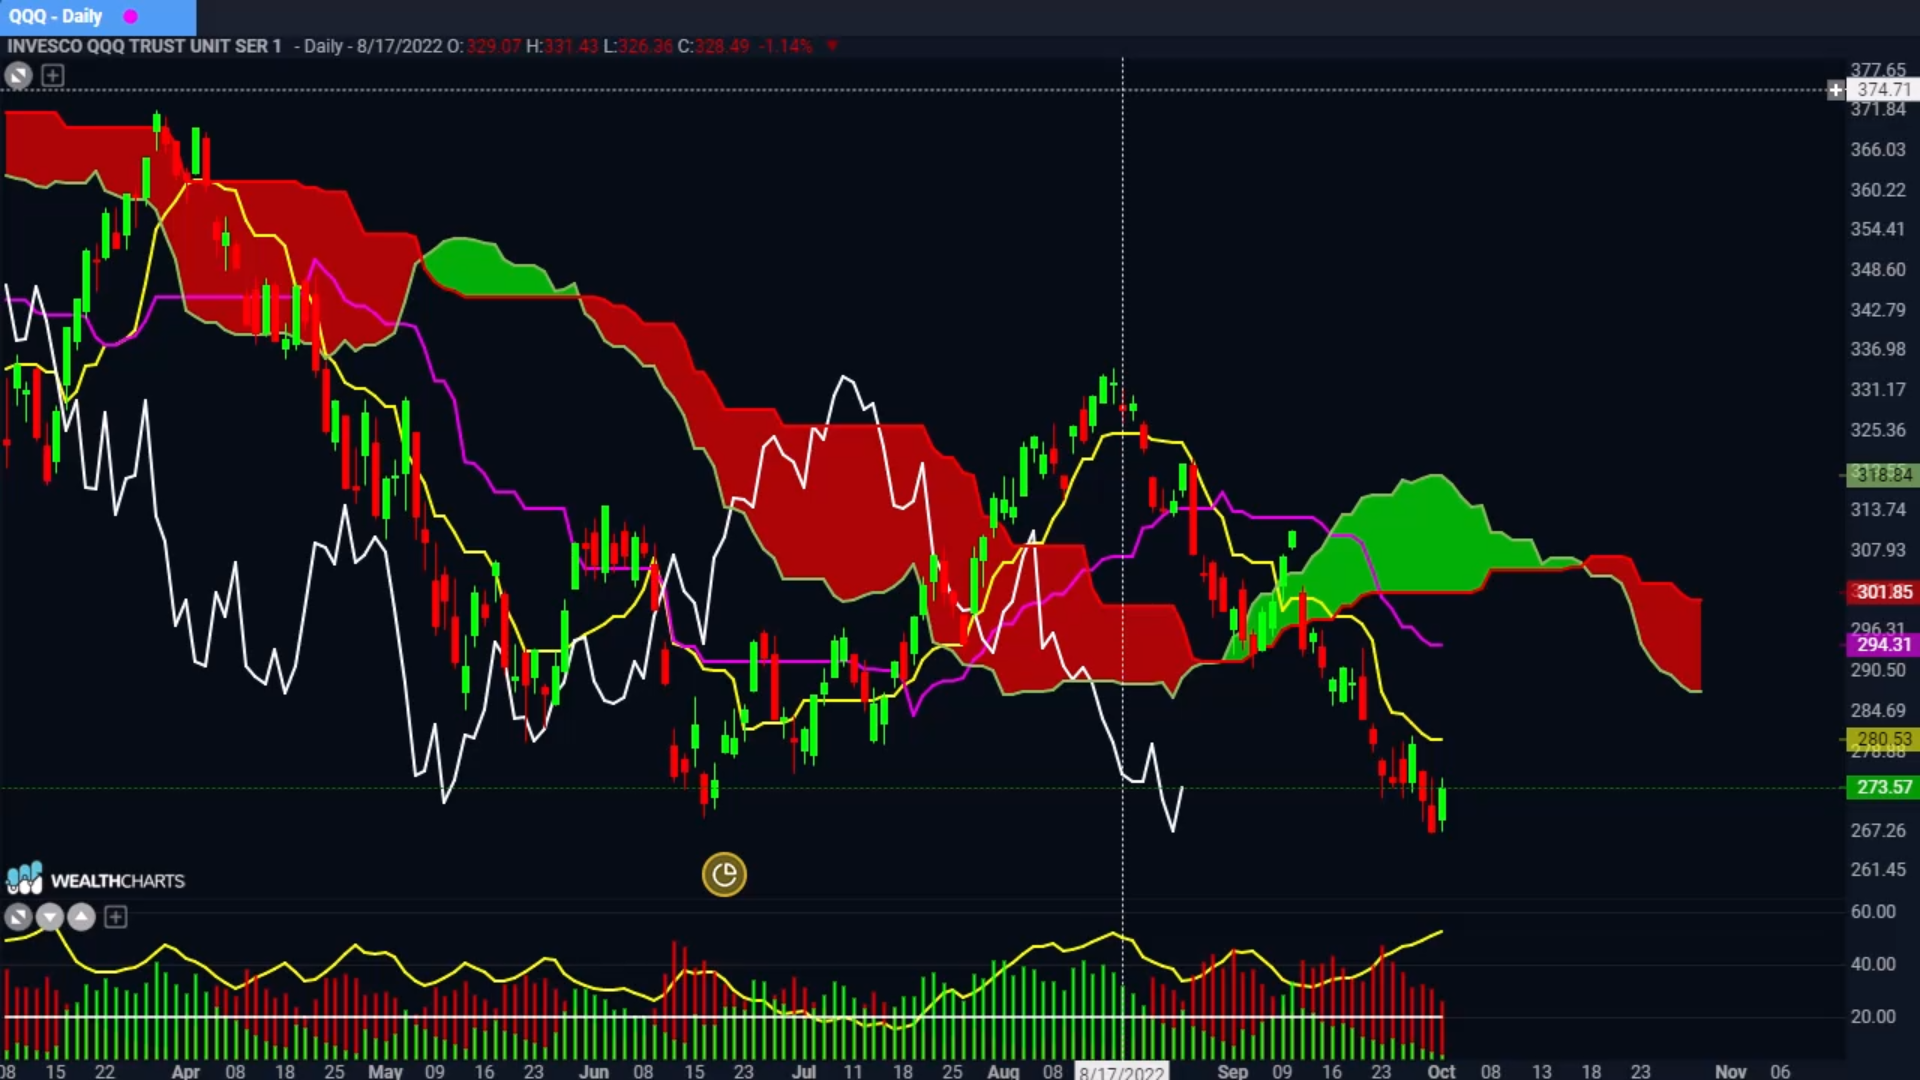
Task: Move indicator pane down with down arrow
Action: pyautogui.click(x=50, y=916)
